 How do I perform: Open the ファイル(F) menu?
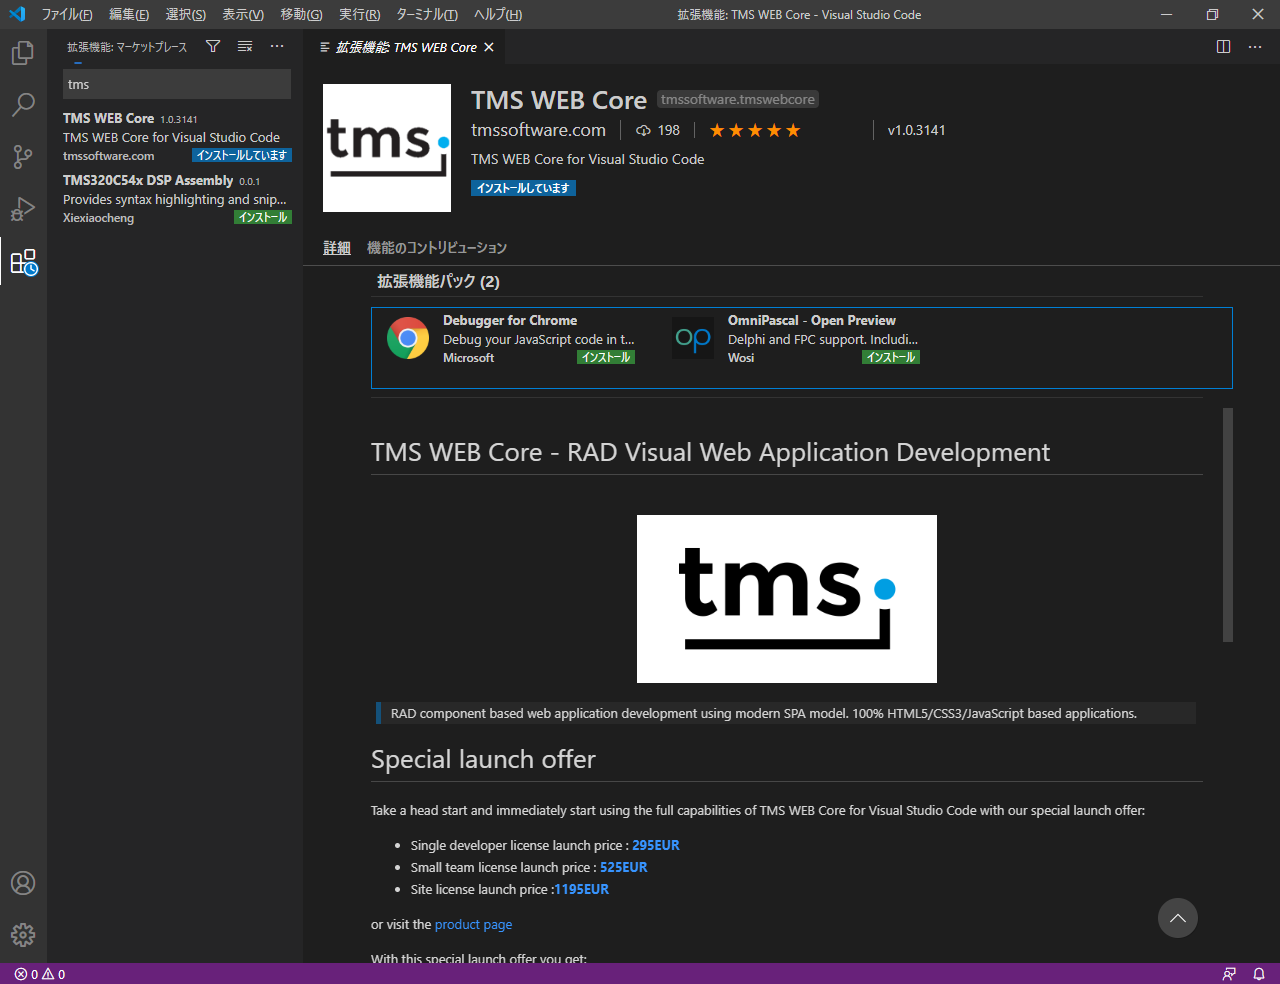(67, 14)
